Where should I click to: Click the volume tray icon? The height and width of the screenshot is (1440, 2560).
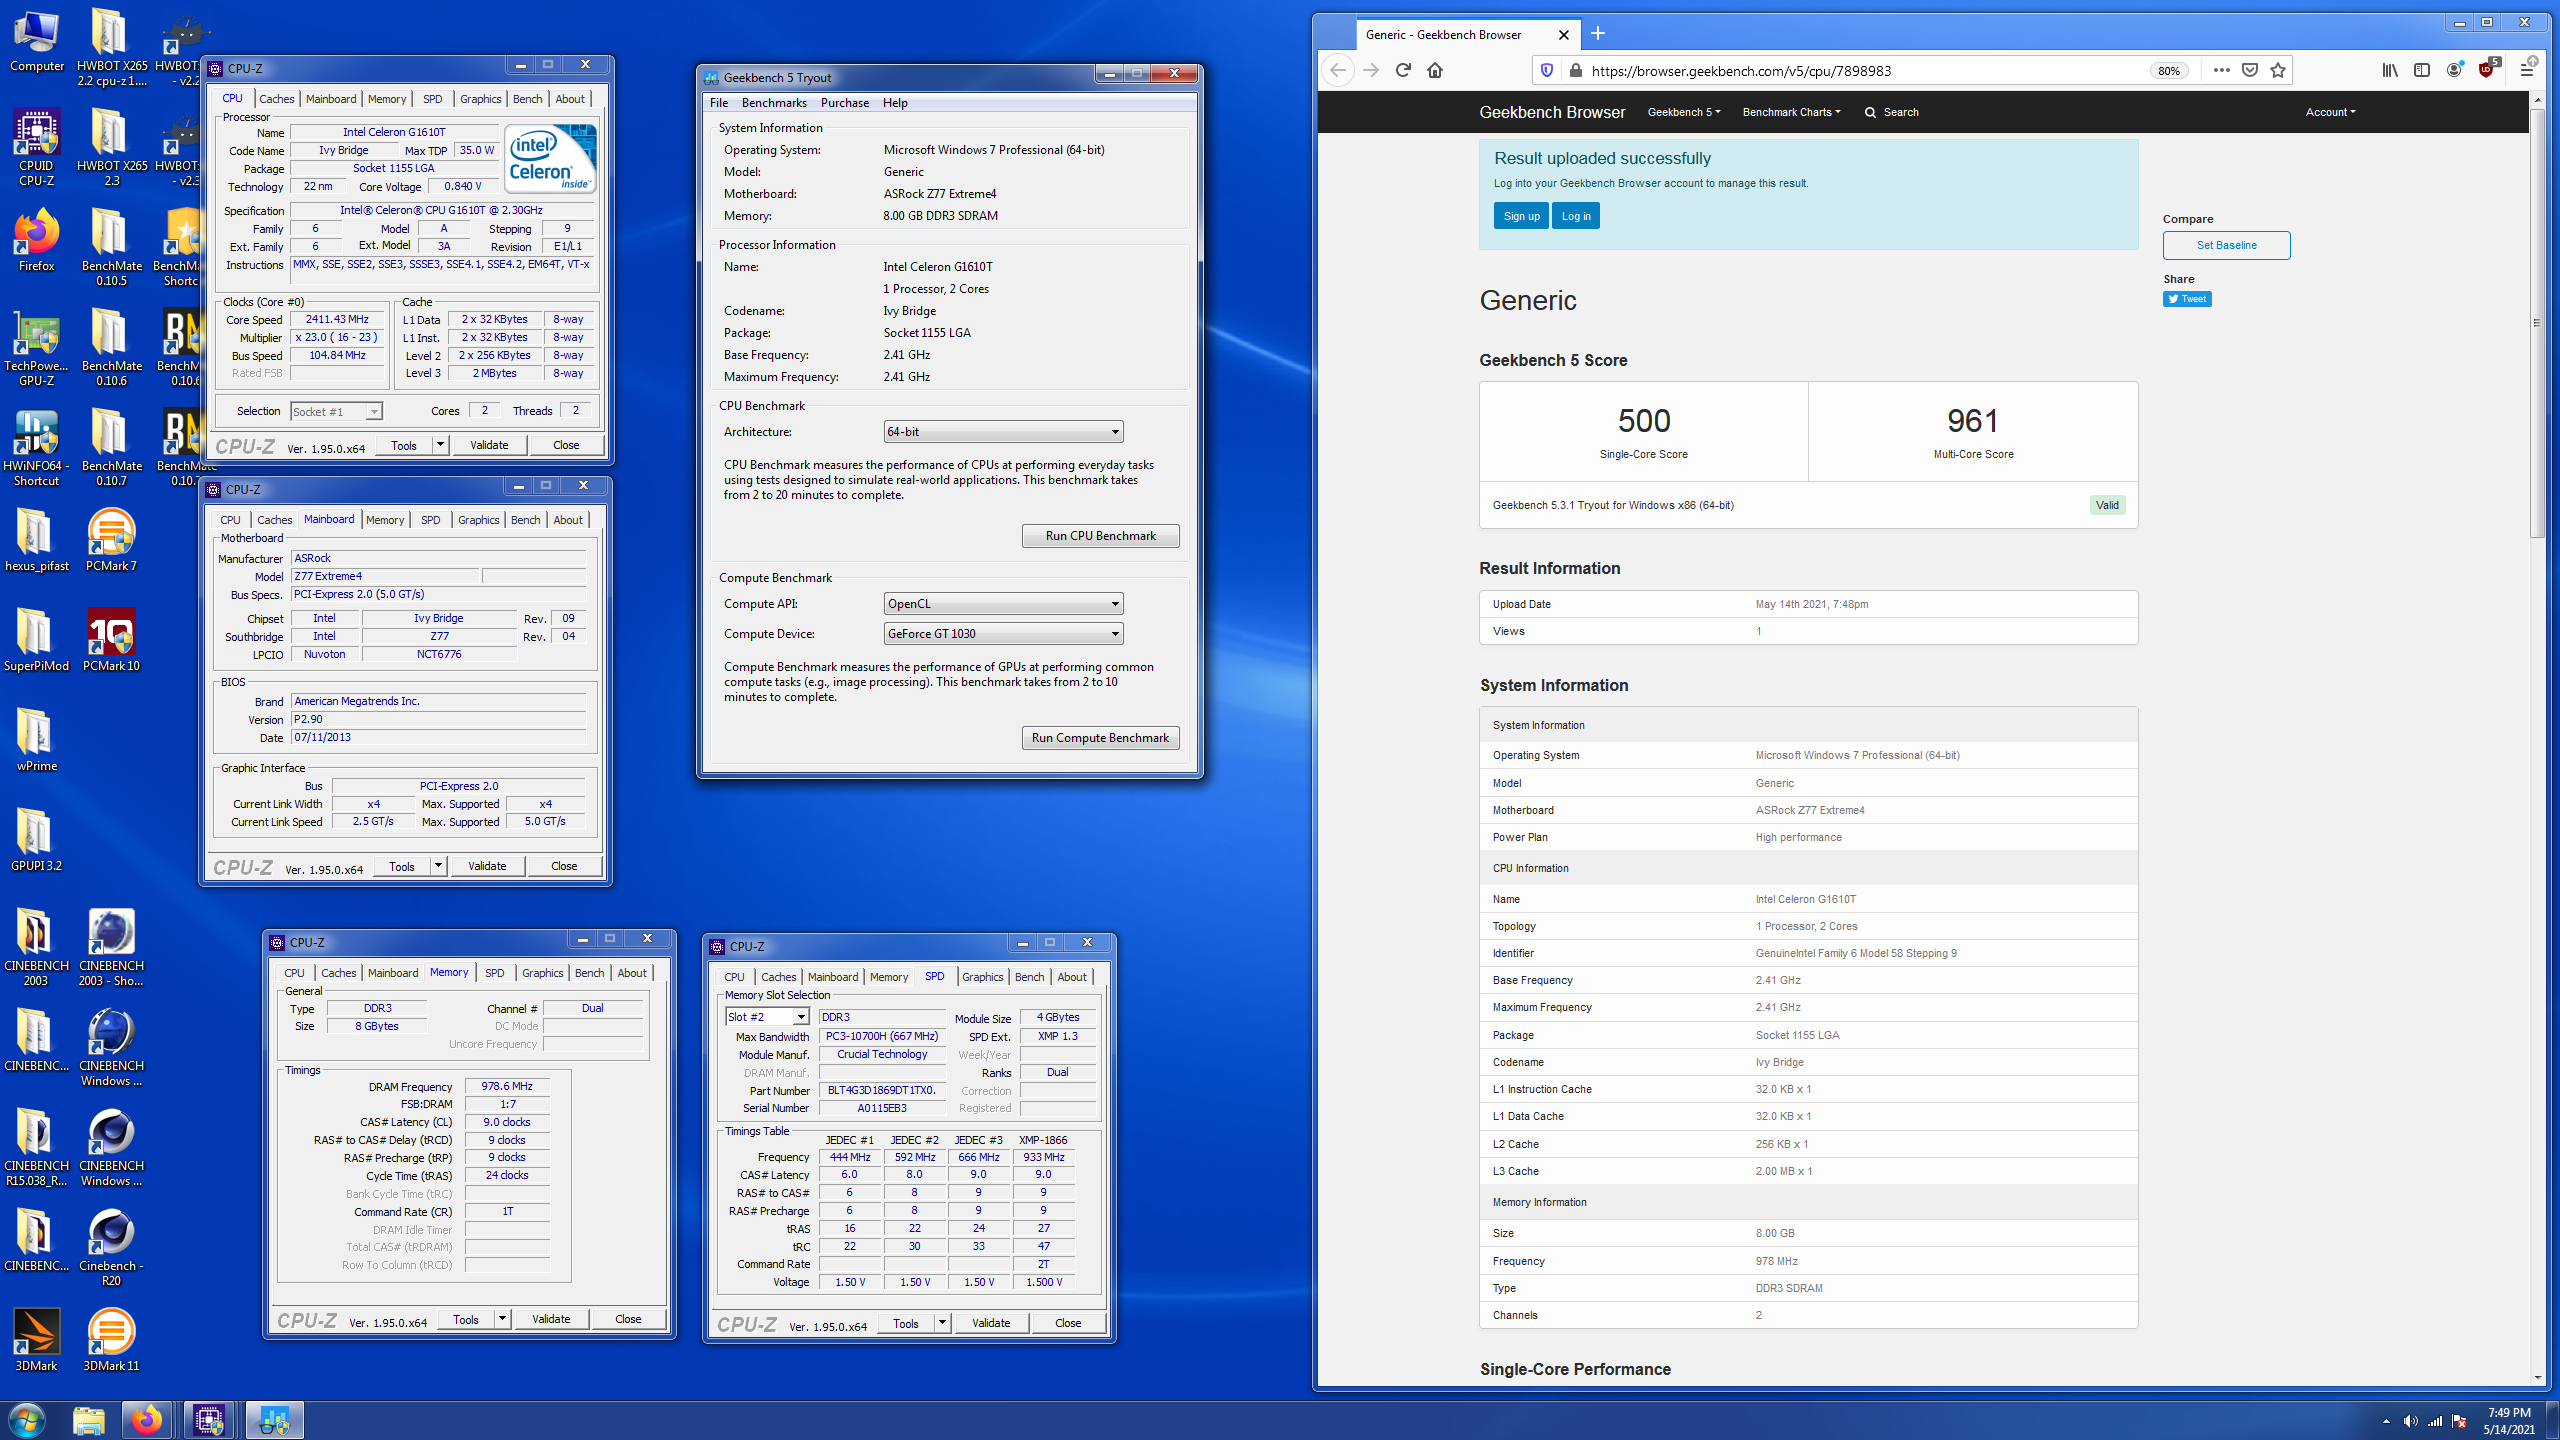point(2410,1421)
